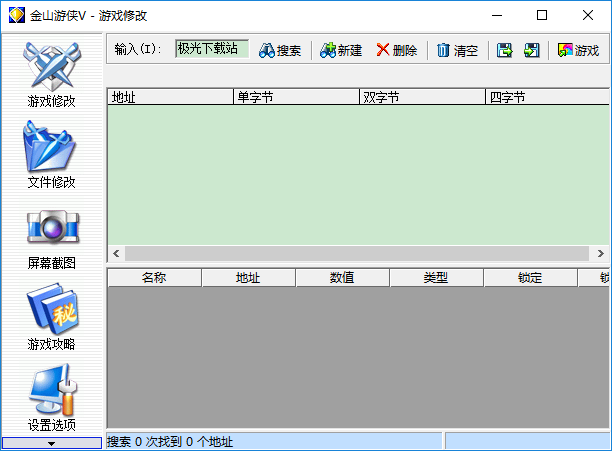Click the 金山游侠V application icon in the title bar
Viewport: 612px width, 451px height.
tap(17, 15)
